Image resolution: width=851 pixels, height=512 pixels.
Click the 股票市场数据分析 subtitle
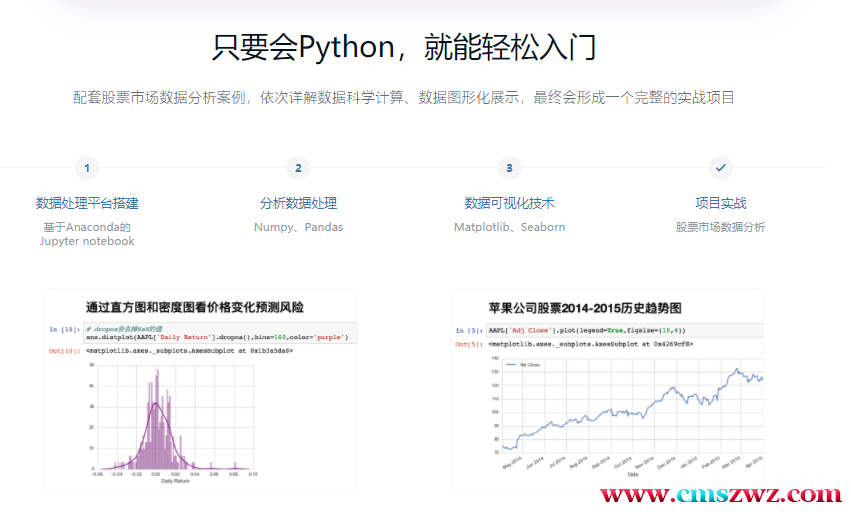click(x=720, y=227)
